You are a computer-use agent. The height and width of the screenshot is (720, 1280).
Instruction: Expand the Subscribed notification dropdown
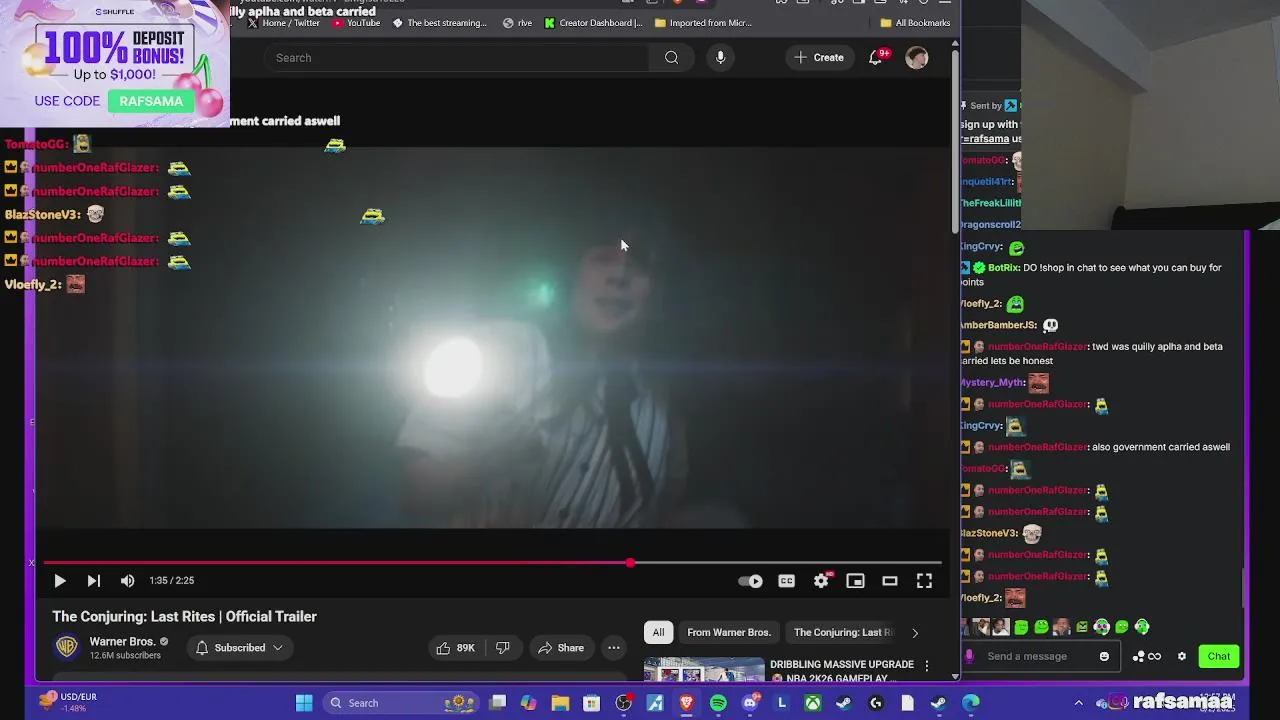click(239, 648)
